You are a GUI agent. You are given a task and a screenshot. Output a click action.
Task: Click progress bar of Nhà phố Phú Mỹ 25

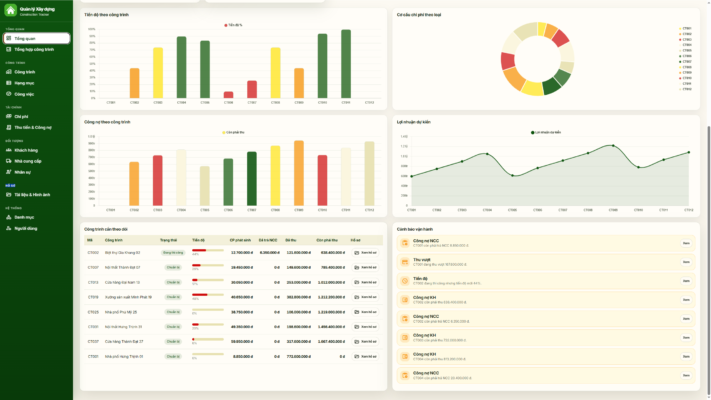208,310
